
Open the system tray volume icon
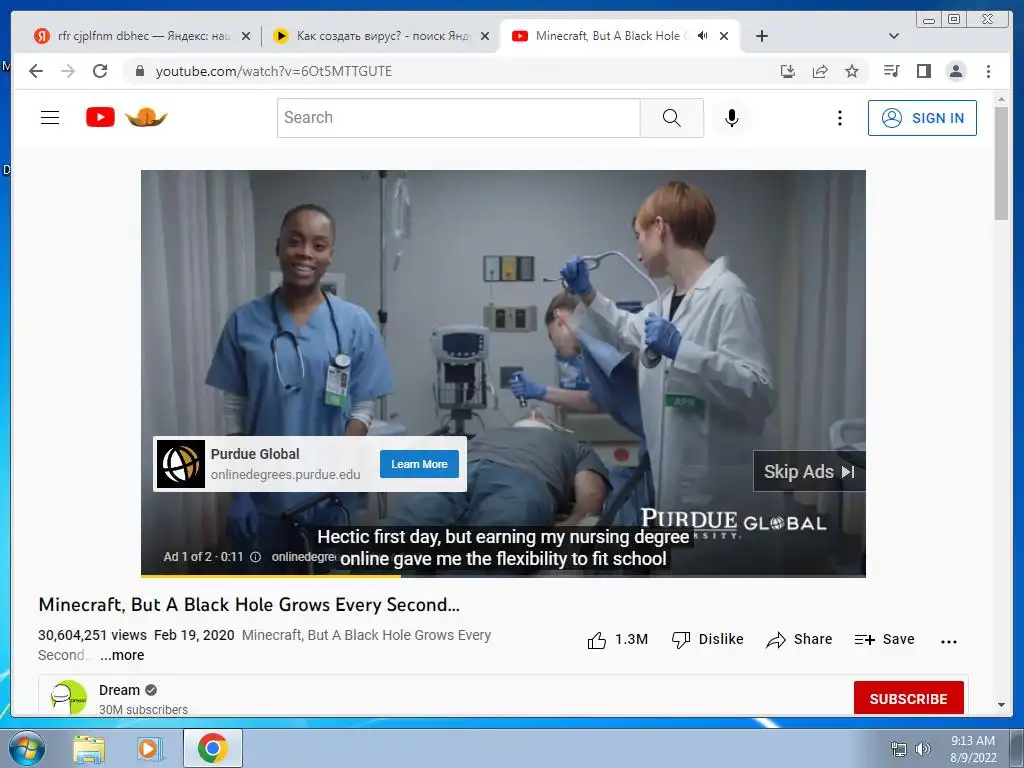[923, 749]
